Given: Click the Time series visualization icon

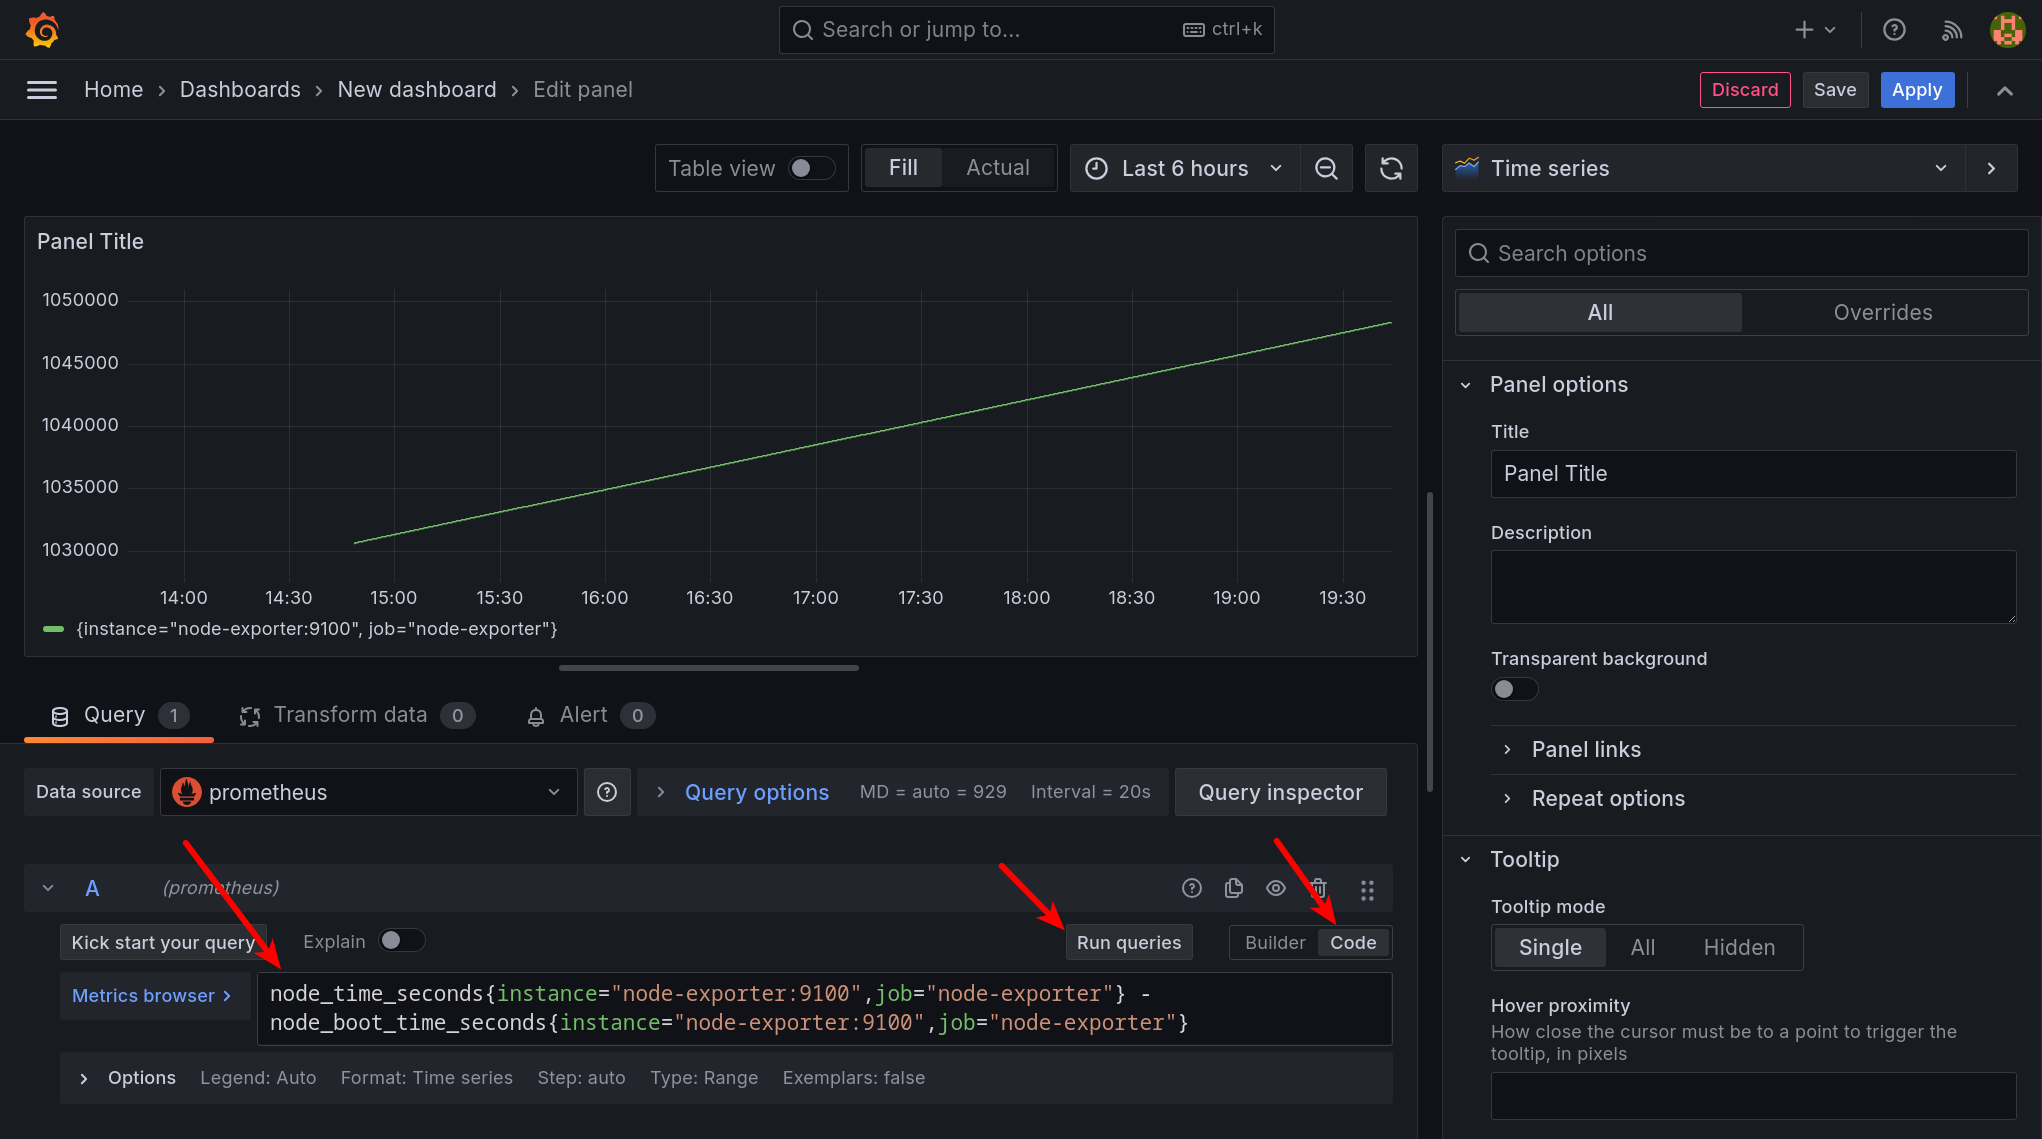Looking at the screenshot, I should (1467, 167).
